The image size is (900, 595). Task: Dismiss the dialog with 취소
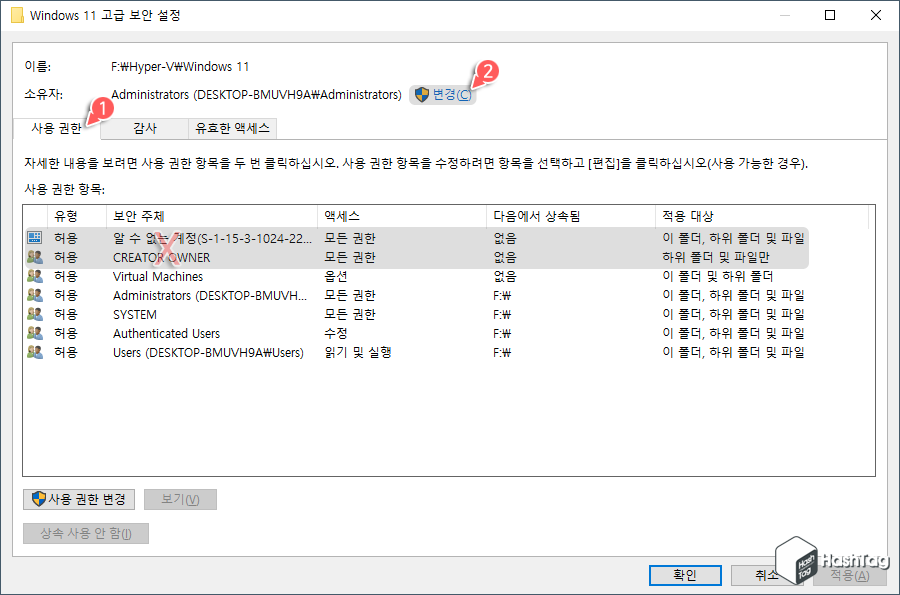(768, 575)
